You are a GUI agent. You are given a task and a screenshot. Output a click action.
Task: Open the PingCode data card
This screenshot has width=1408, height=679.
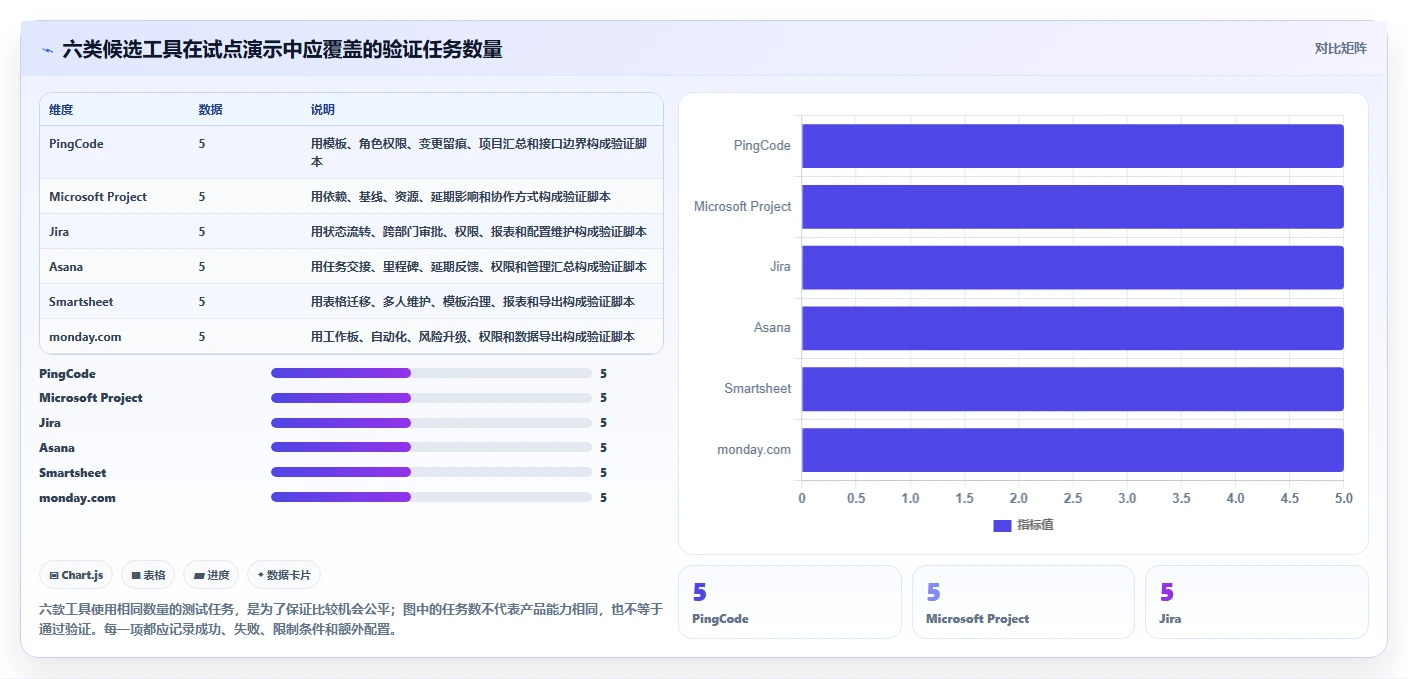pyautogui.click(x=790, y=602)
